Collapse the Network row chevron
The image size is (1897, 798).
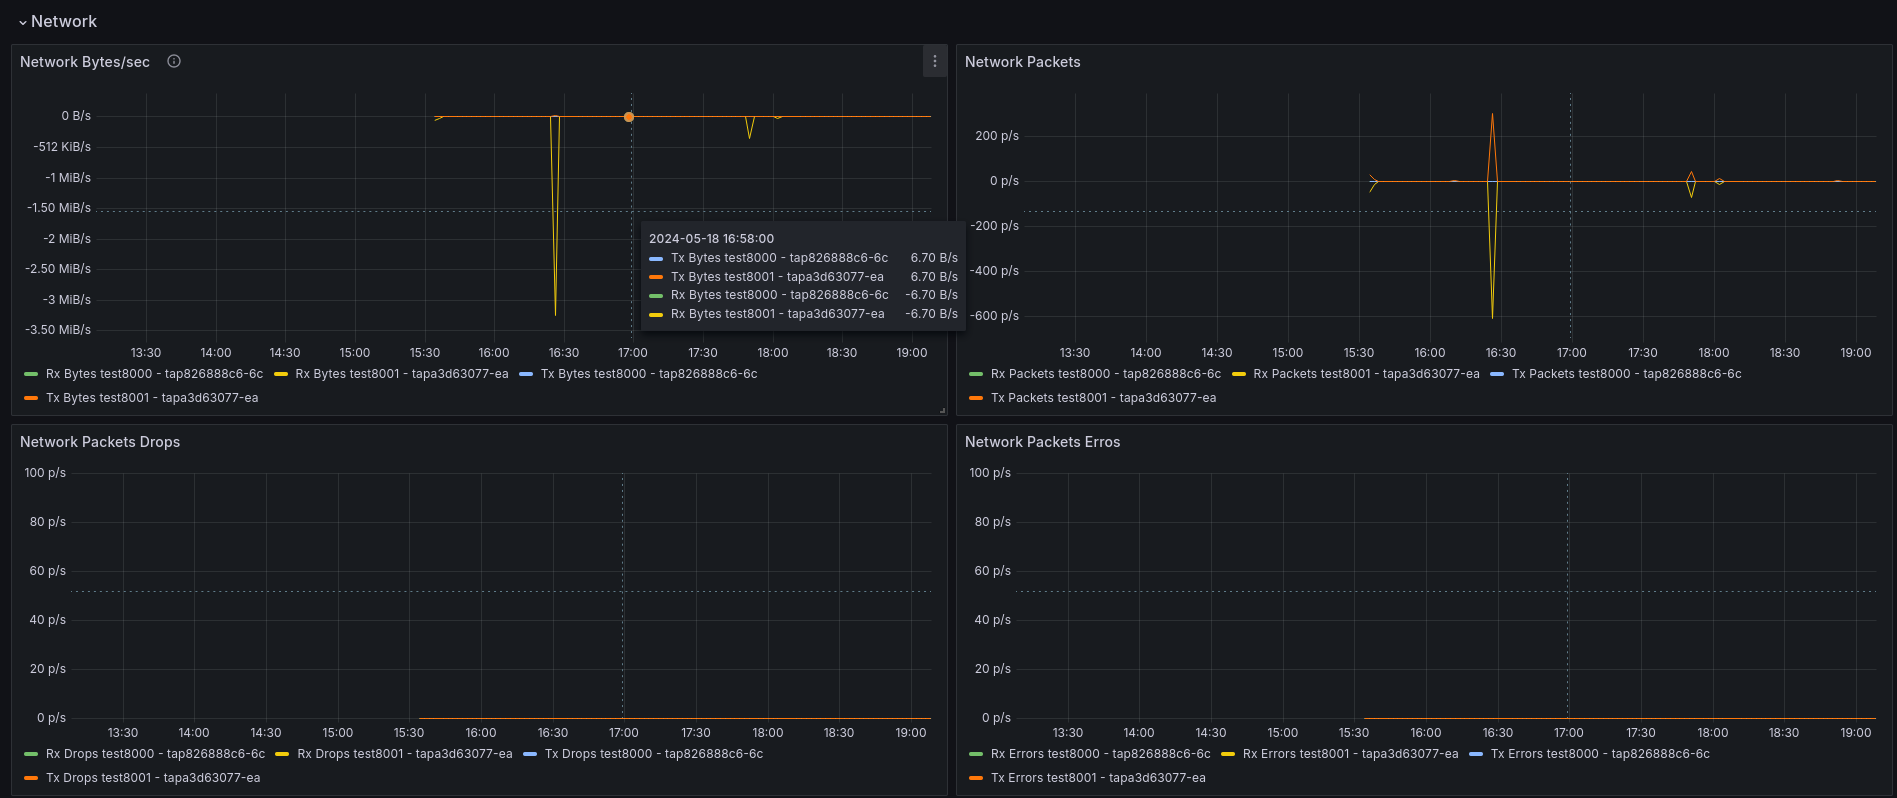[x=23, y=22]
